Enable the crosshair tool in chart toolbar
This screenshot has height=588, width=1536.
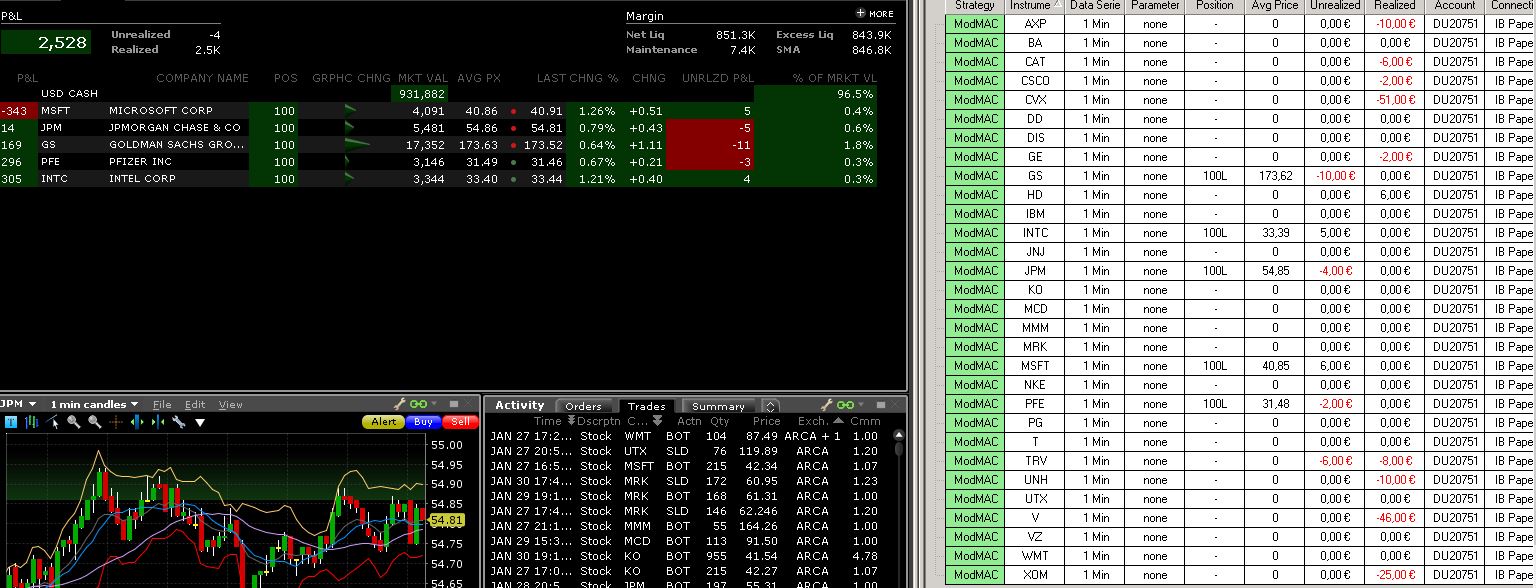coord(116,422)
